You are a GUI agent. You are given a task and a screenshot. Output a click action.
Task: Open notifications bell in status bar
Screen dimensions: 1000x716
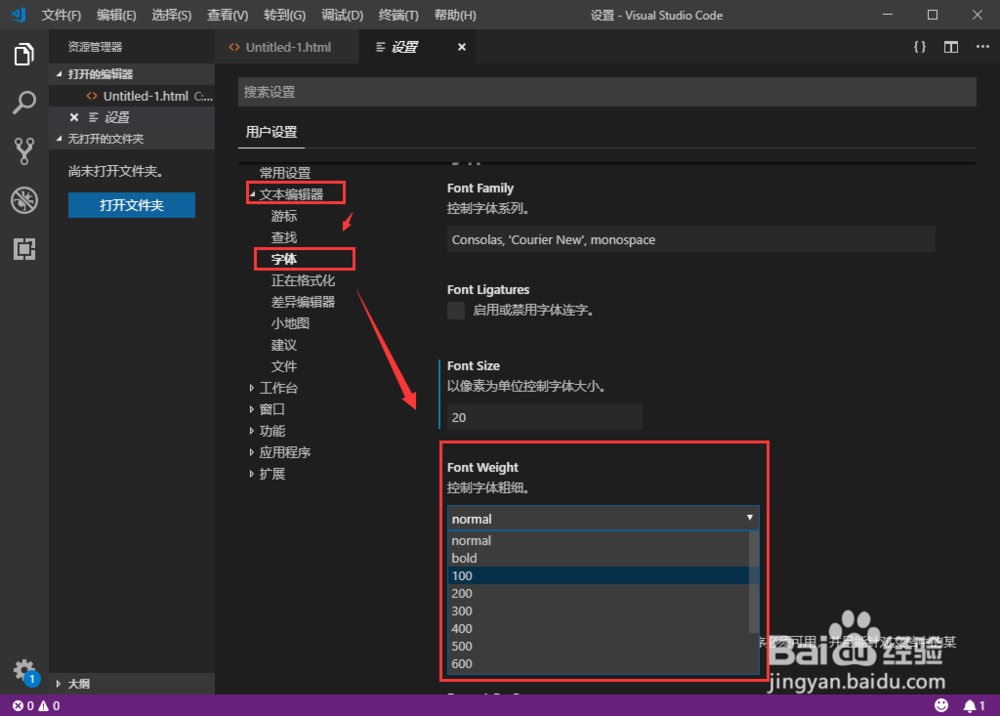pos(974,706)
